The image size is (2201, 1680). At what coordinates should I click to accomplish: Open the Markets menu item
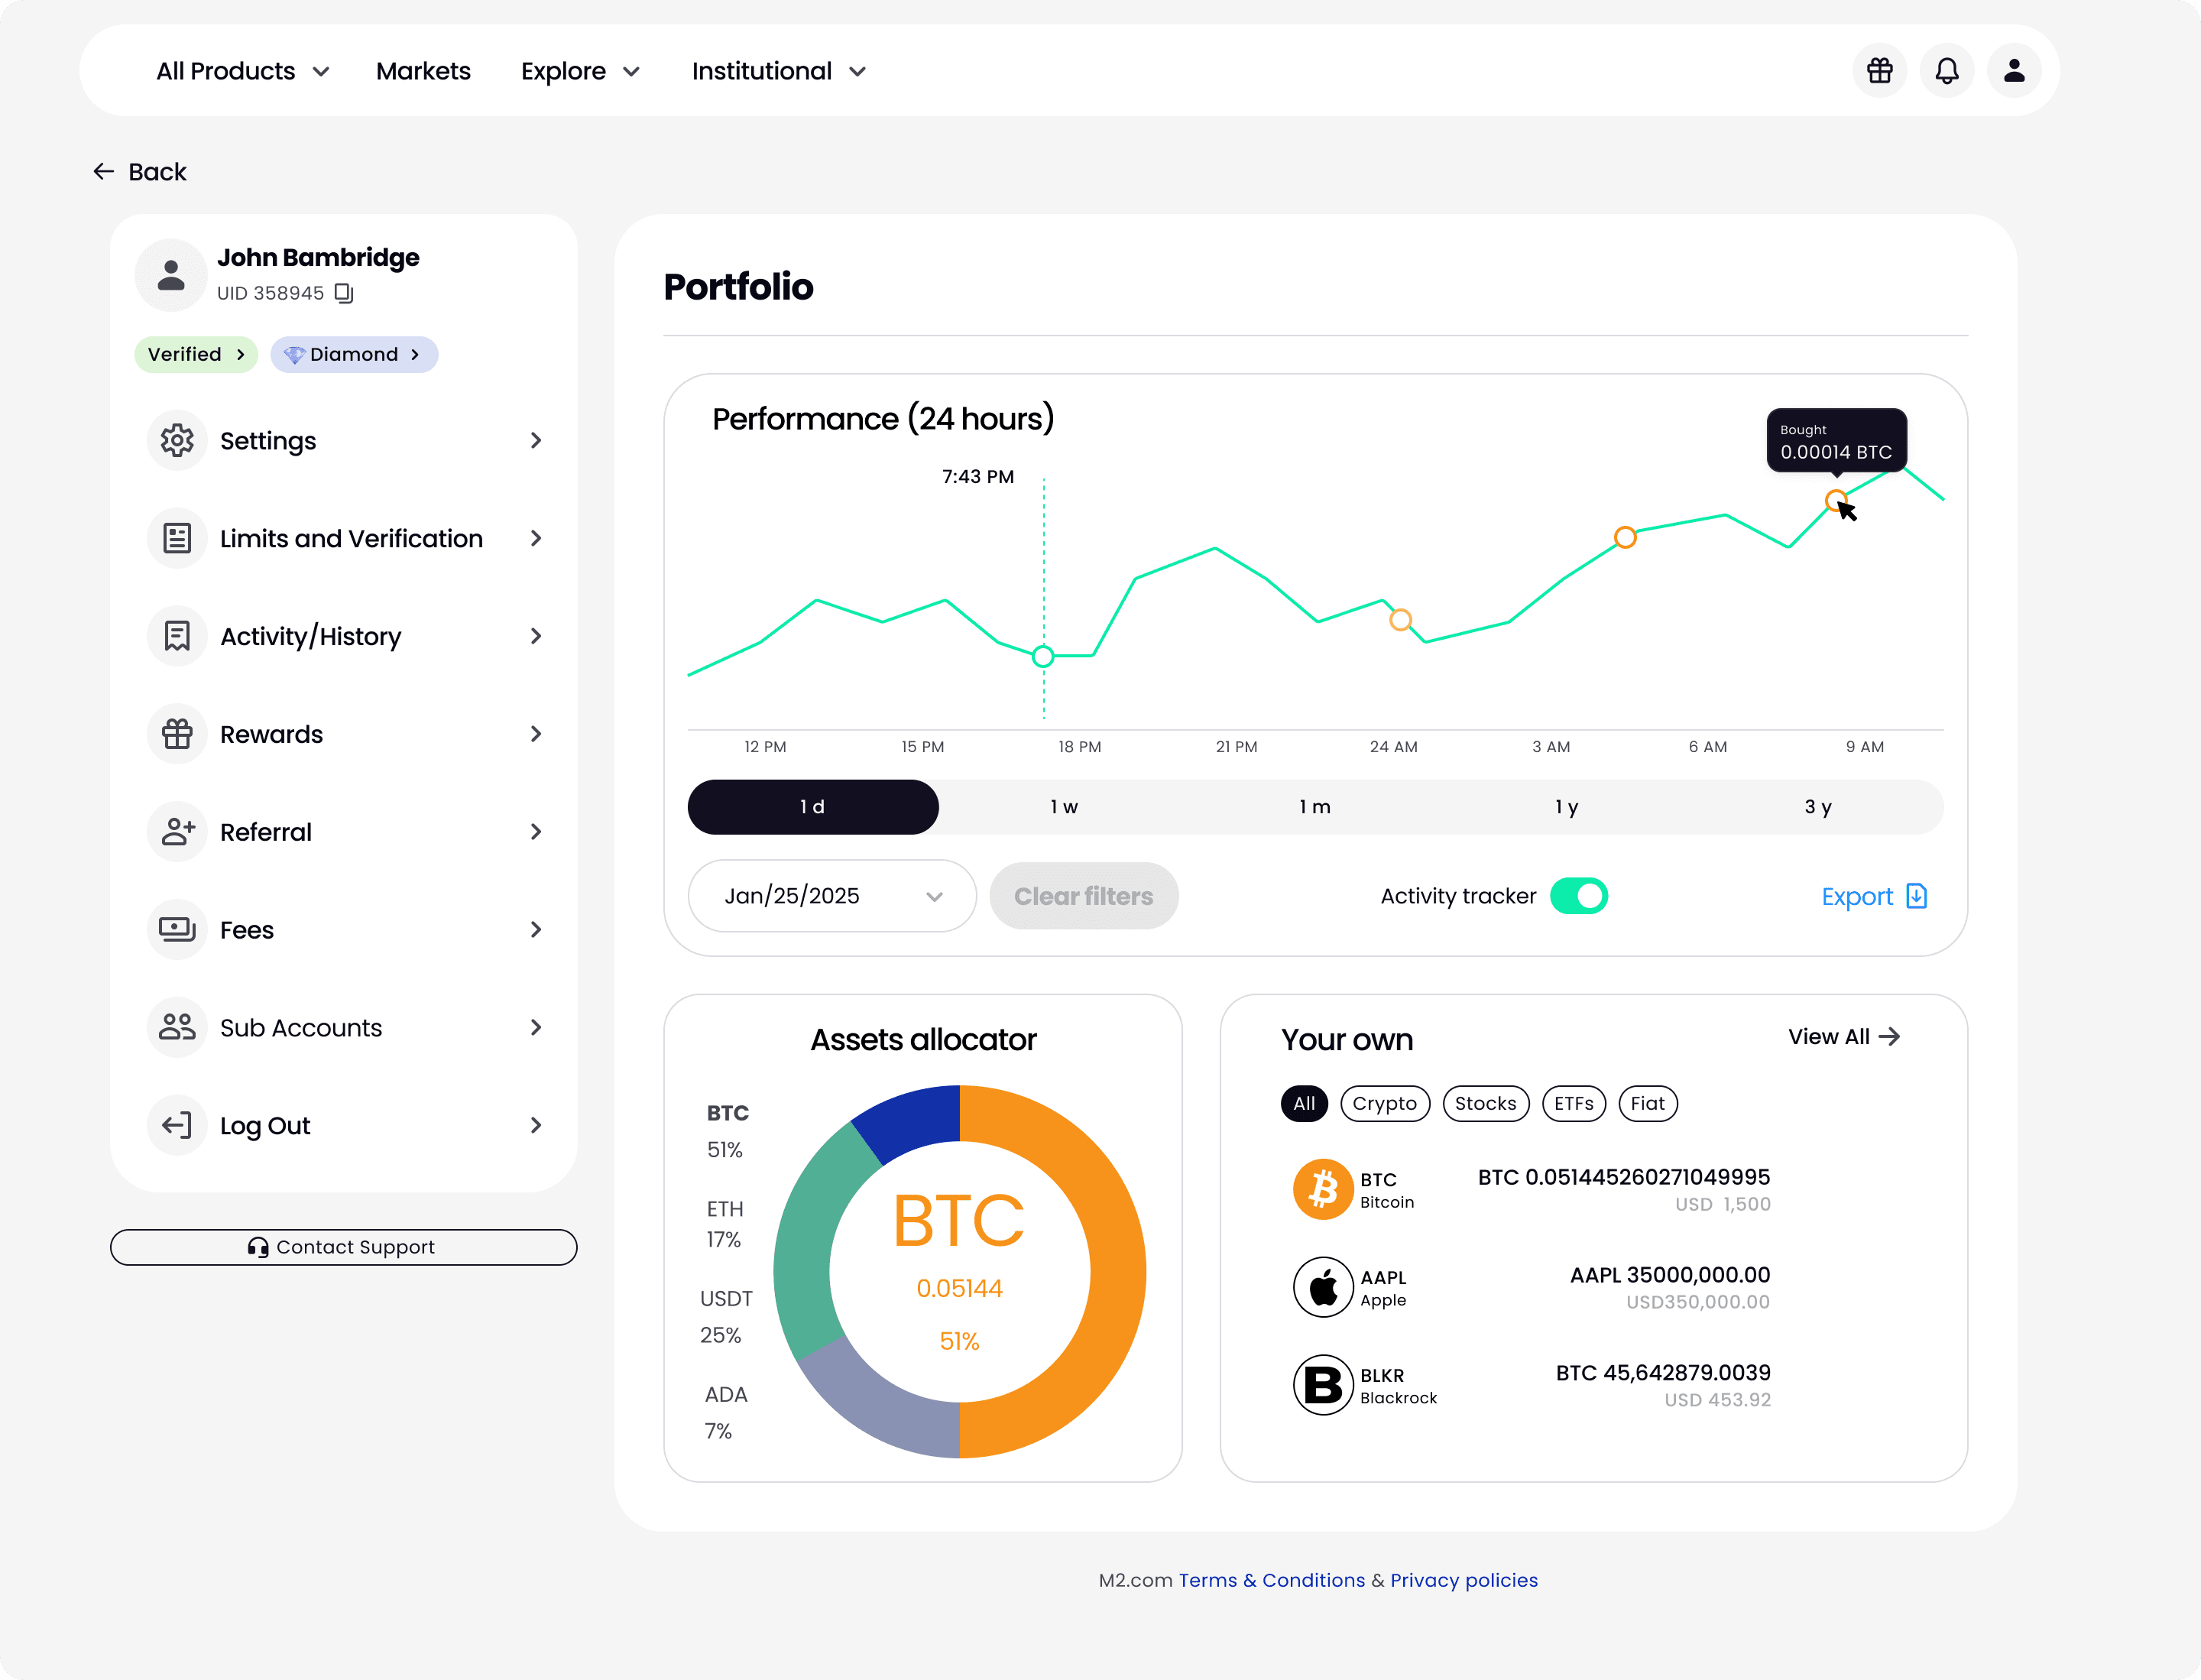click(x=423, y=71)
